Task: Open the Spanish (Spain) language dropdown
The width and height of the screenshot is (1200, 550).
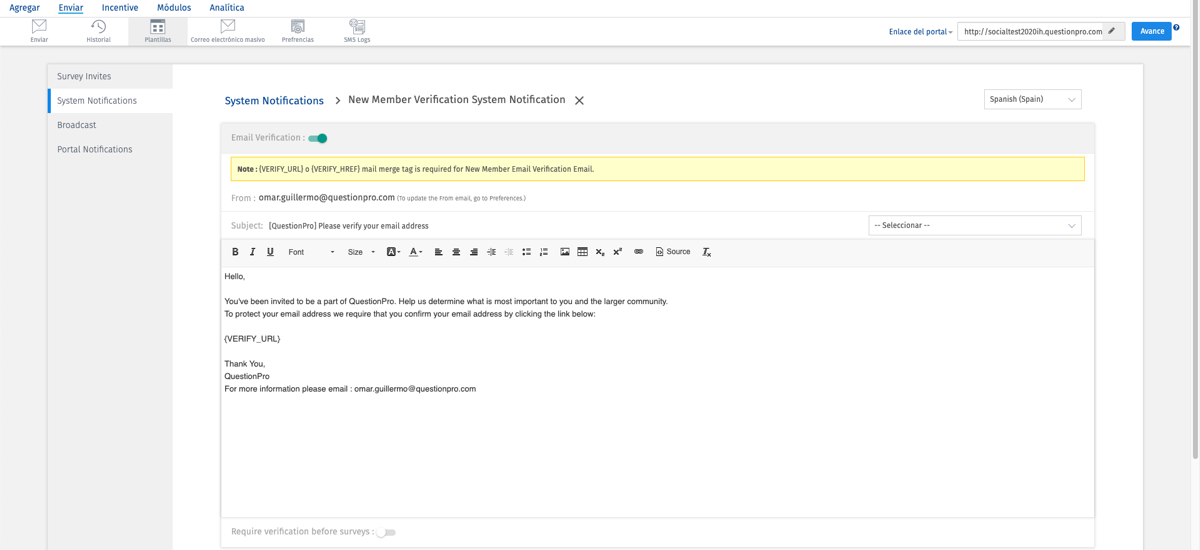Action: 1032,99
